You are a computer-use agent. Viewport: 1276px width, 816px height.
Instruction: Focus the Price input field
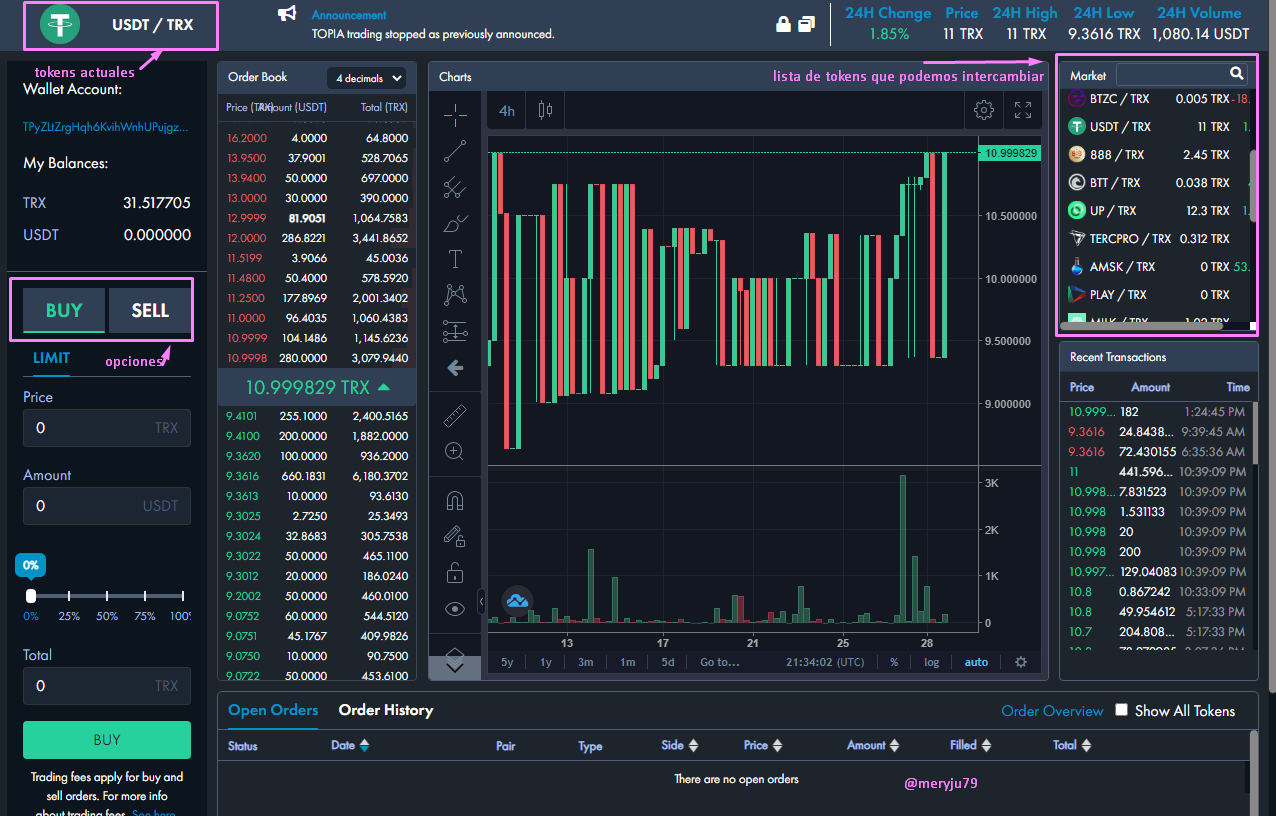click(x=107, y=427)
